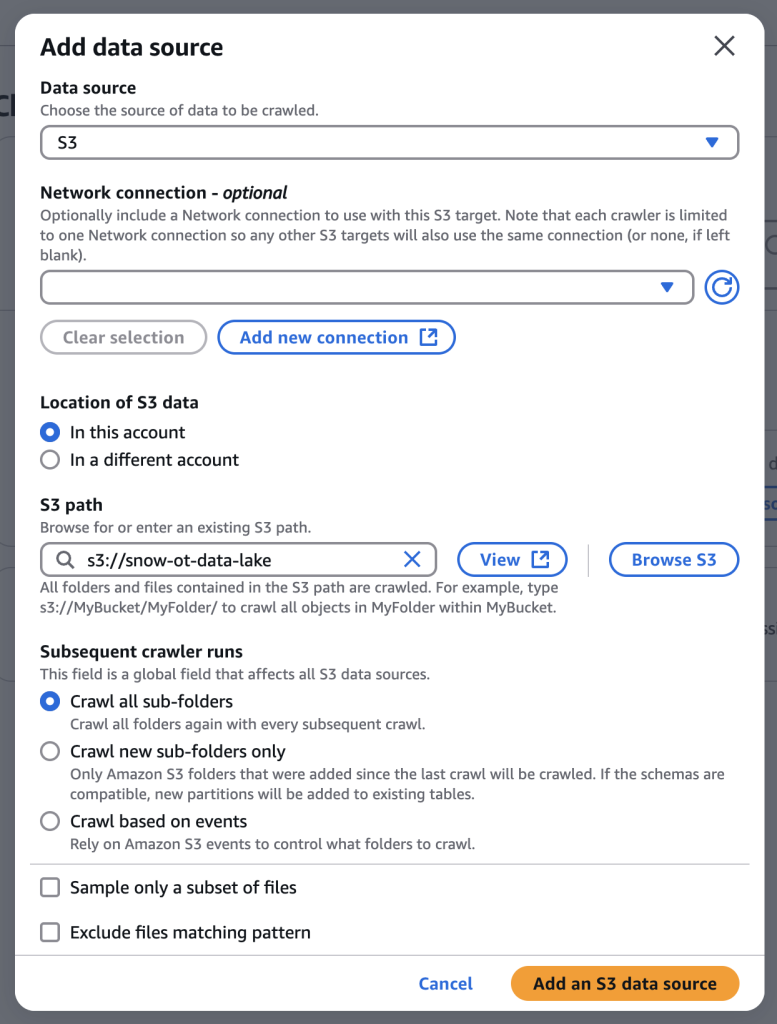Enable Sample only a subset of files
Viewport: 777px width, 1024px height.
49,887
